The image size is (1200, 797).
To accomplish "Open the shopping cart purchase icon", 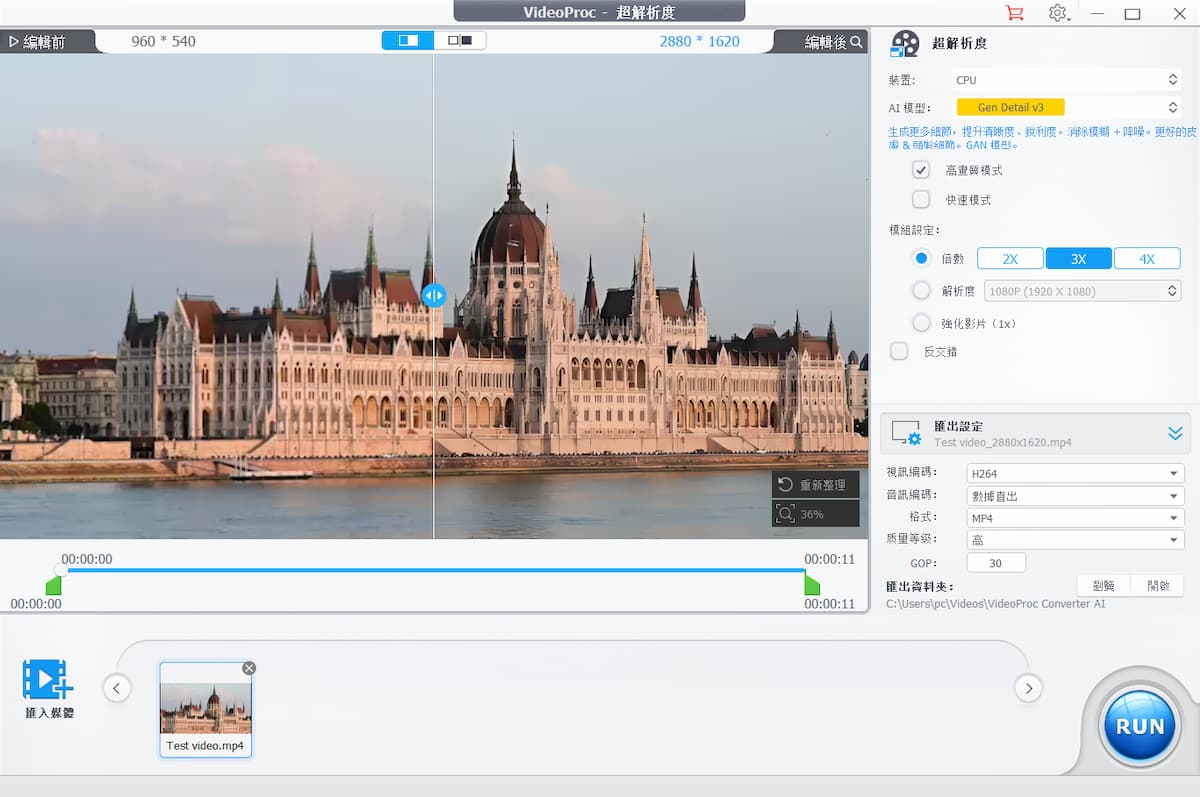I will pyautogui.click(x=1014, y=13).
